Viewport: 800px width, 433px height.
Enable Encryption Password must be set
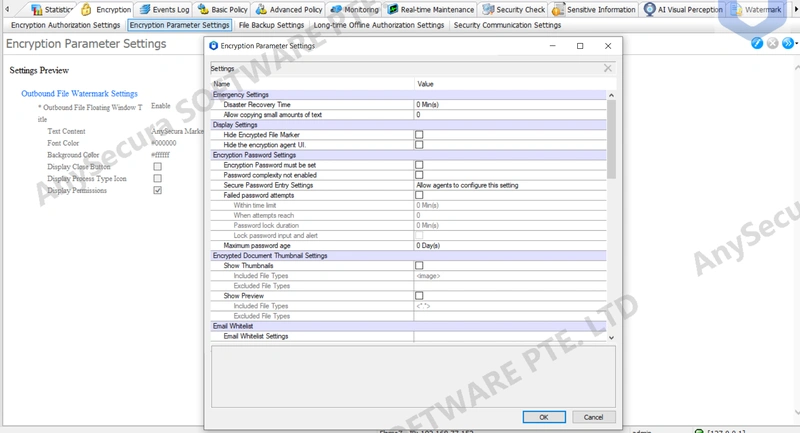pyautogui.click(x=419, y=165)
